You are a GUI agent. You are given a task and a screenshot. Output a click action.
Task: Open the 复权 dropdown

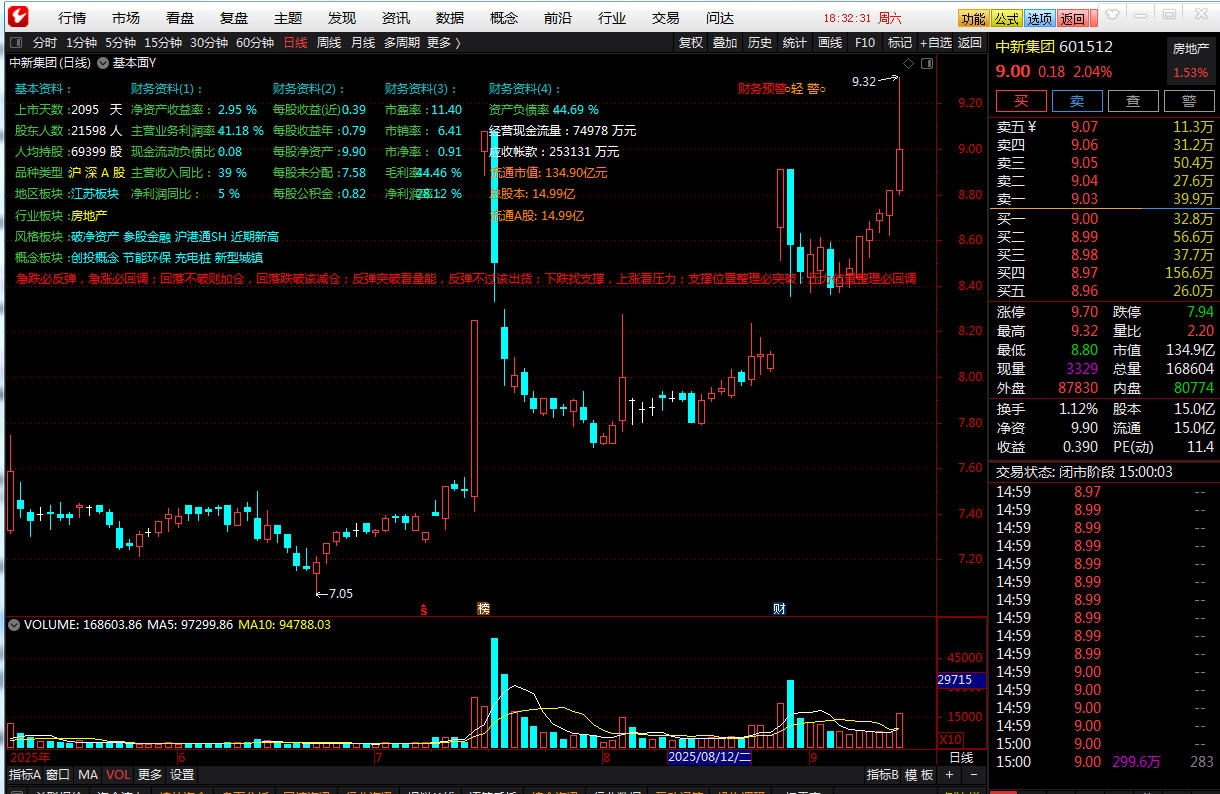tap(691, 43)
